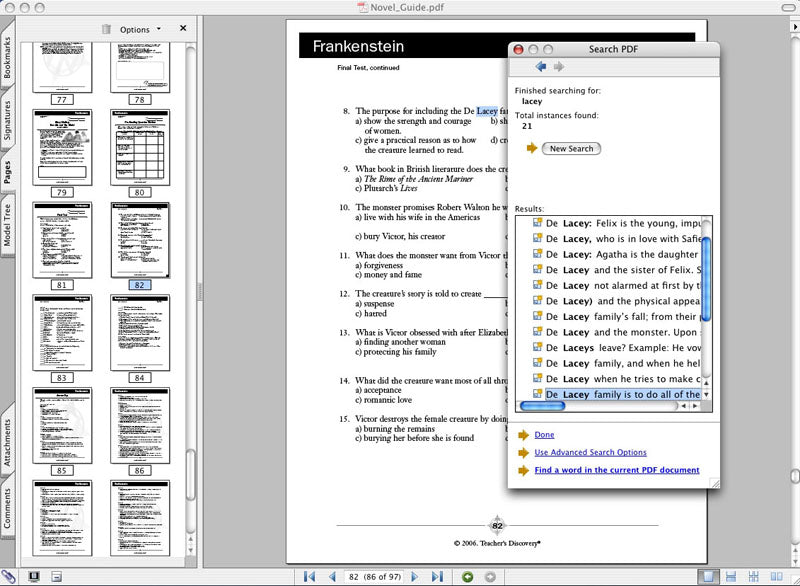Open Use Advanced Search Options
This screenshot has width=800, height=586.
pos(589,451)
